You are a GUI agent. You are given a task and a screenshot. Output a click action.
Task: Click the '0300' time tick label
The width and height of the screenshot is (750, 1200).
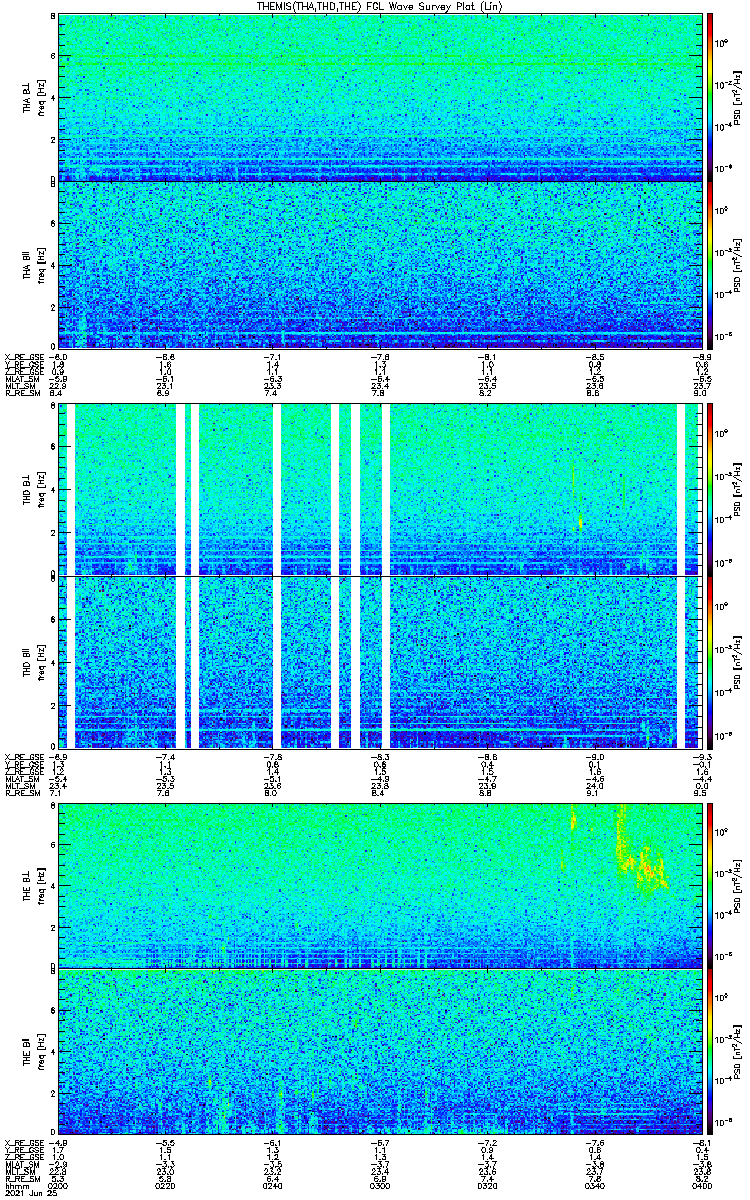coord(380,1185)
